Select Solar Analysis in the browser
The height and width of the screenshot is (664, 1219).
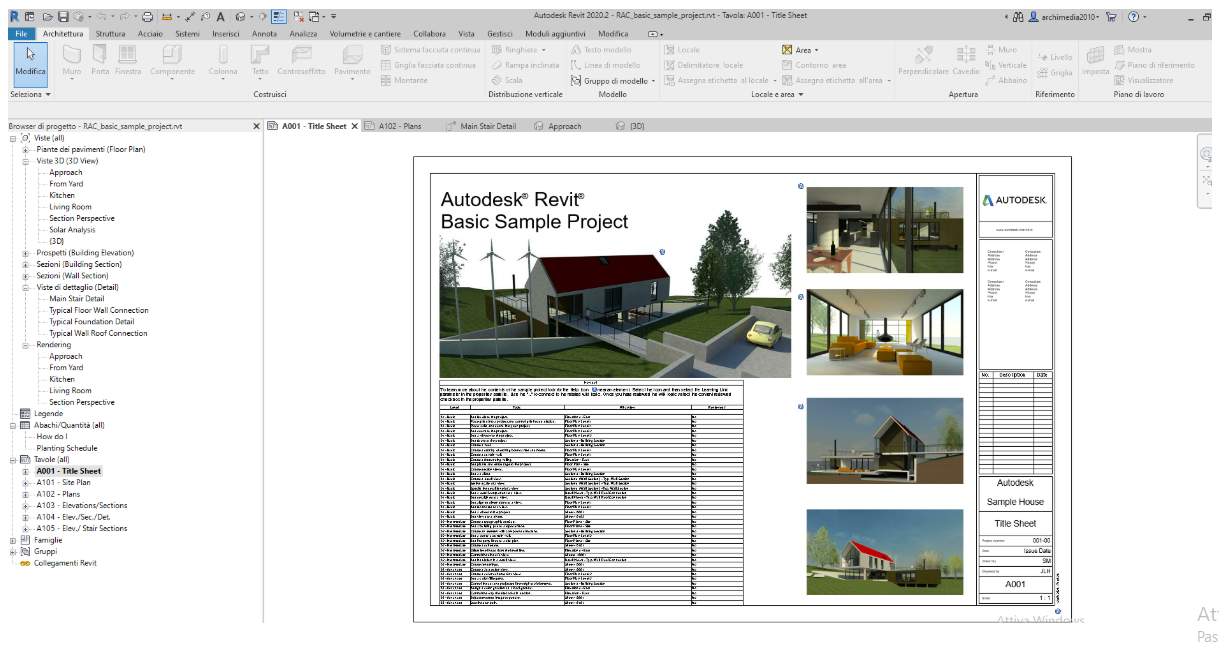(x=73, y=230)
